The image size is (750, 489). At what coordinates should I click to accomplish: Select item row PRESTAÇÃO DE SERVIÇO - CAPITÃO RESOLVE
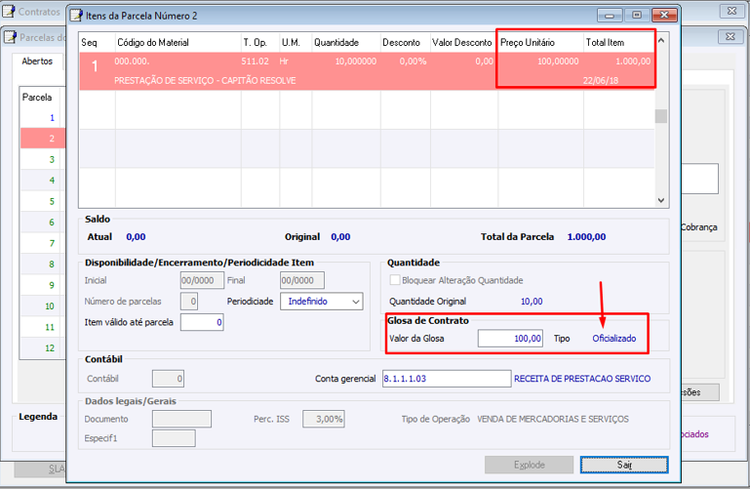366,71
